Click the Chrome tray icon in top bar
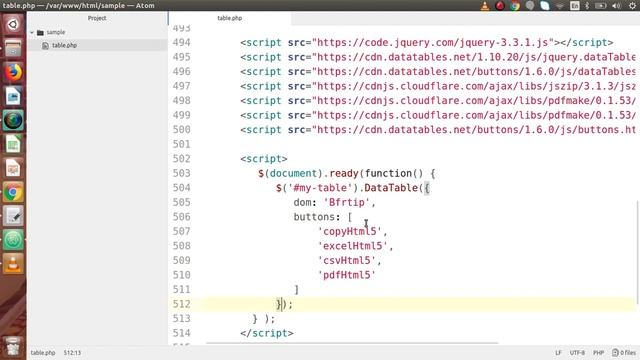 click(515, 6)
